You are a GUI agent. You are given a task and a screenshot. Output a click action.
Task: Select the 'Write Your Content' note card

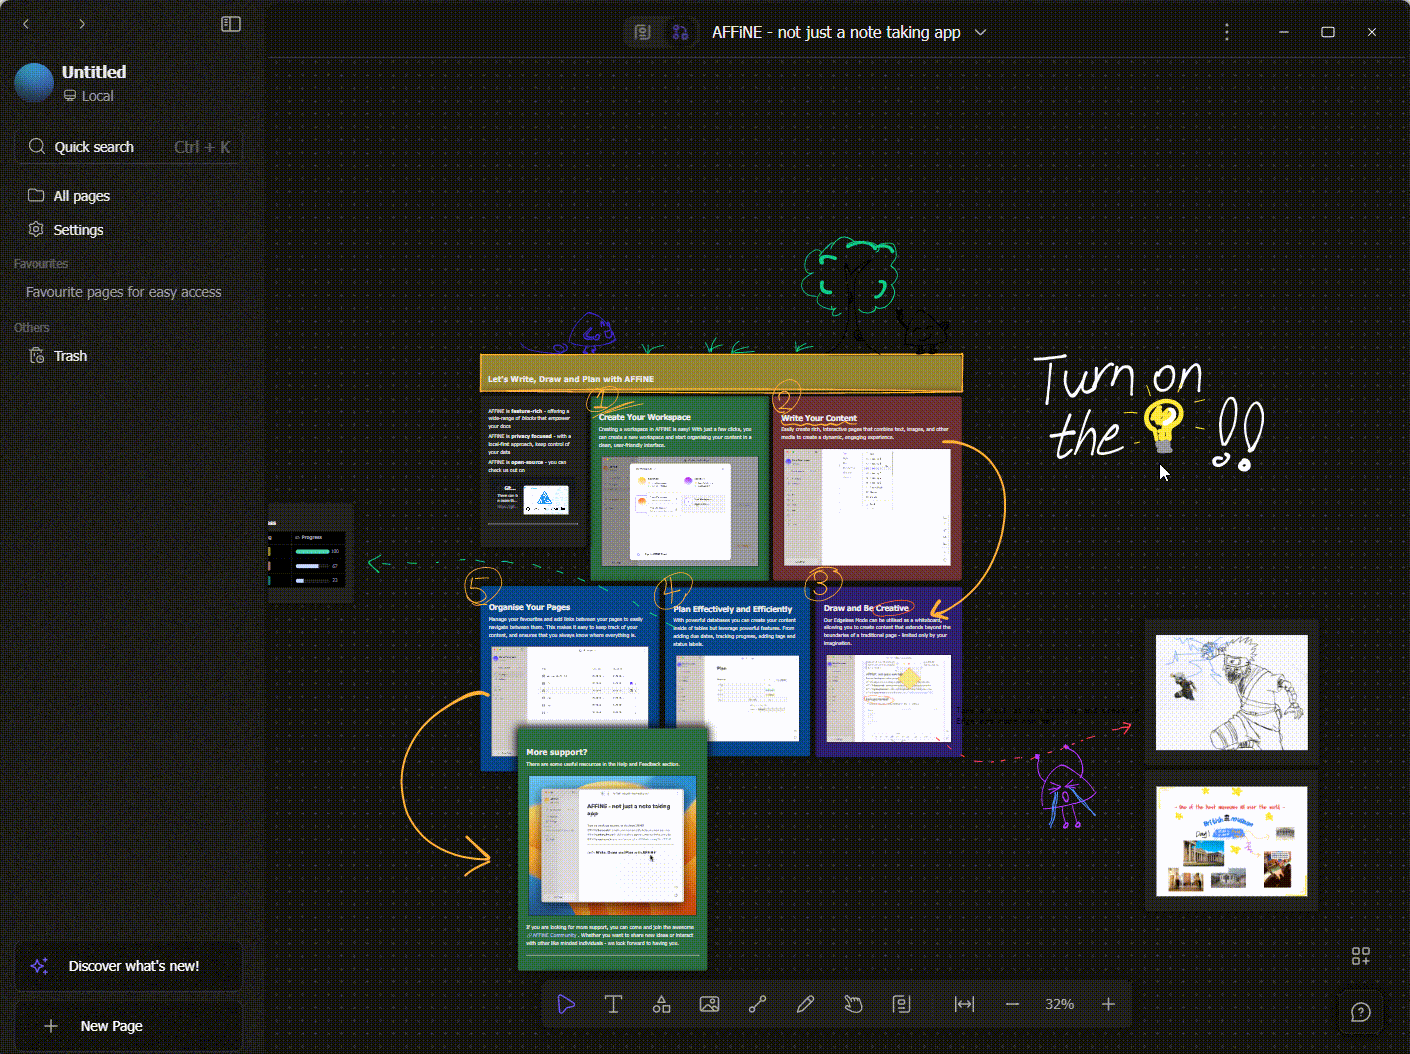[866, 488]
